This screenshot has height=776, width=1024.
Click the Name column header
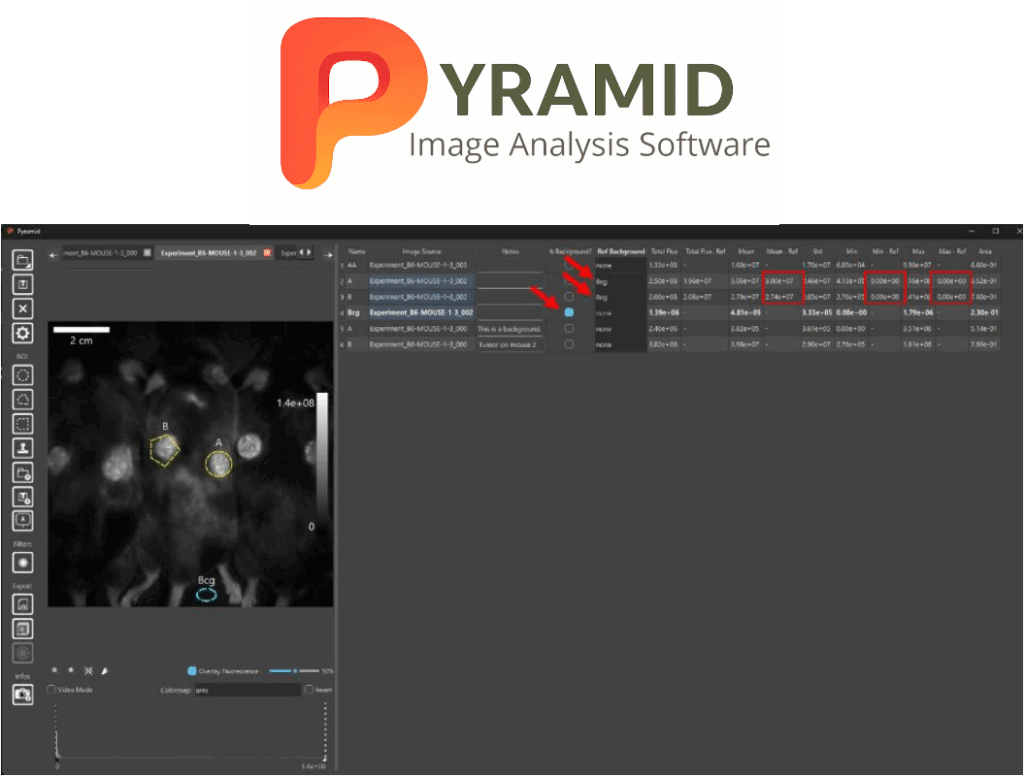[357, 251]
